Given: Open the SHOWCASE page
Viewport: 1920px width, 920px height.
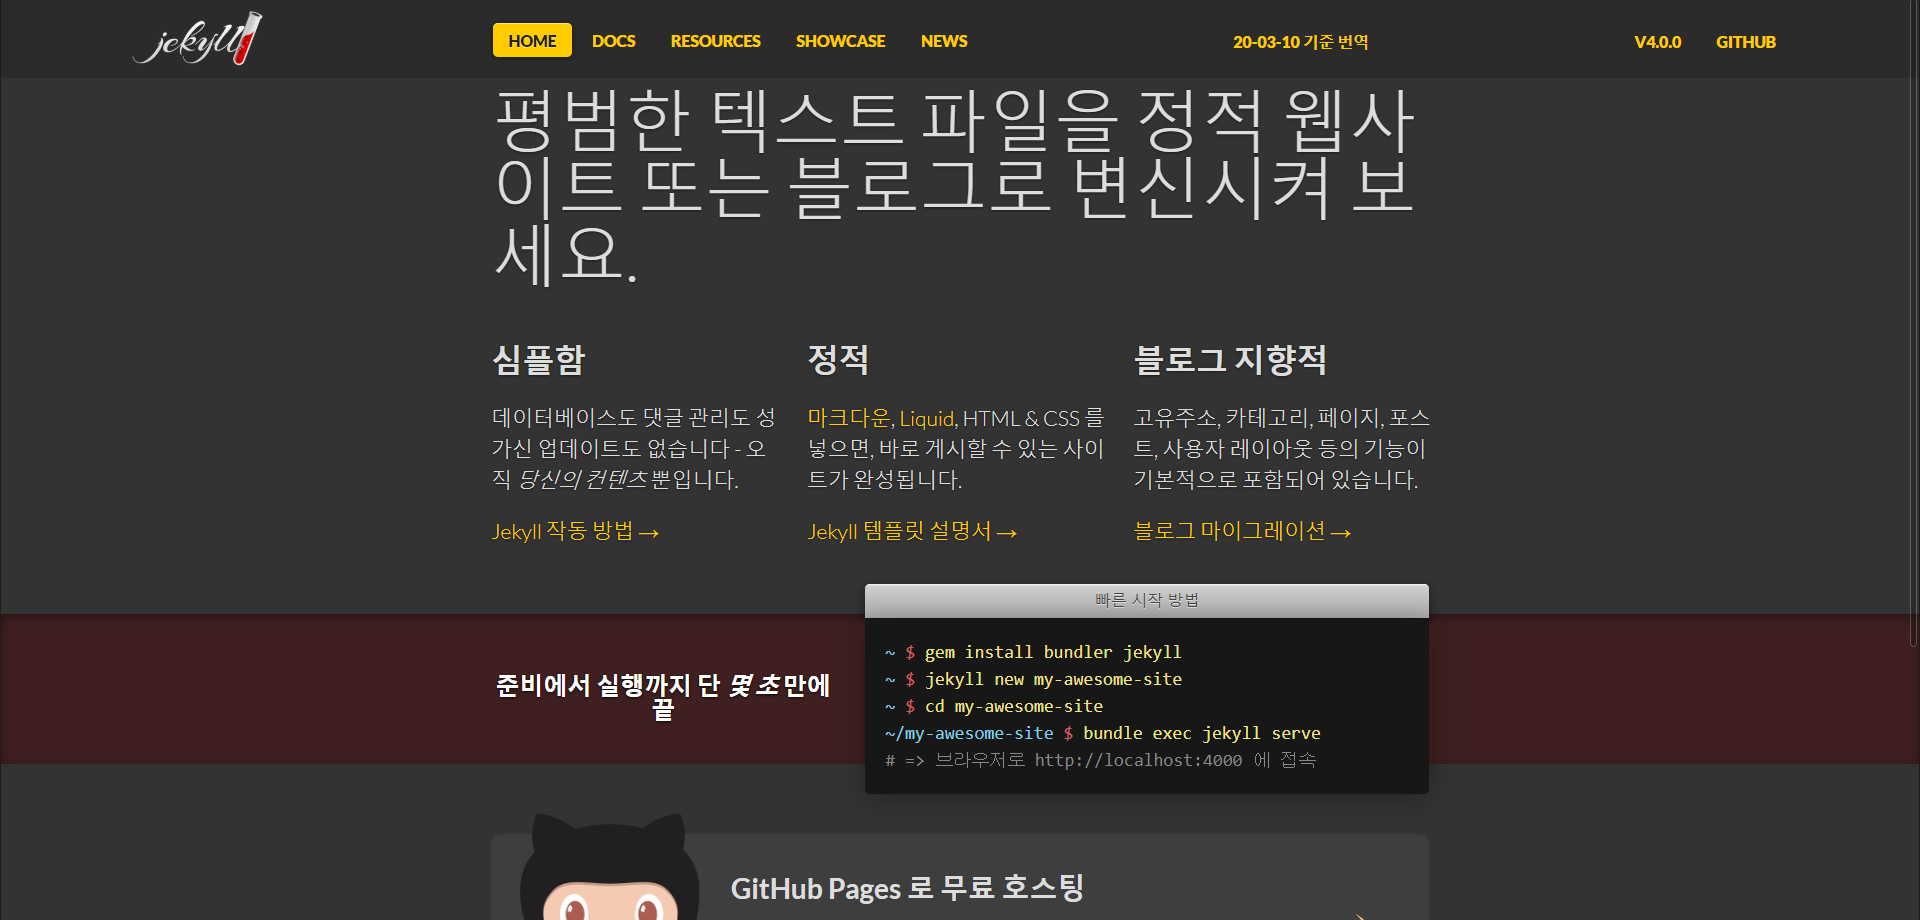Looking at the screenshot, I should point(841,41).
